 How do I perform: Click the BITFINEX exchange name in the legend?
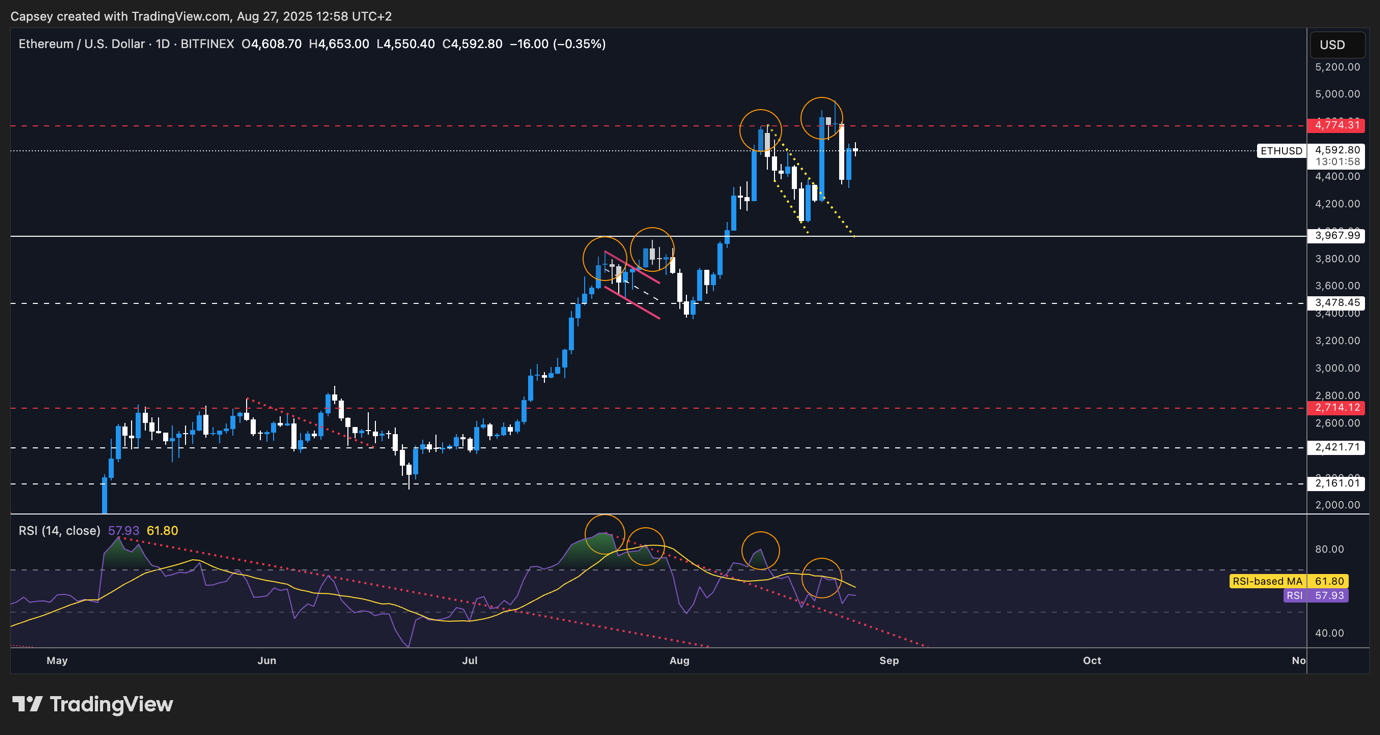click(x=207, y=43)
